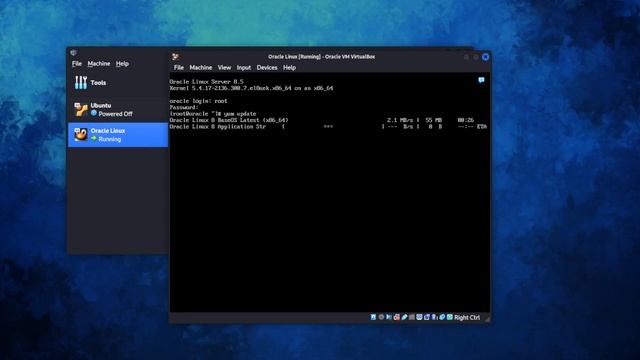Click keyboard capture status icon
Image resolution: width=640 pixels, height=360 pixels.
[x=449, y=317]
